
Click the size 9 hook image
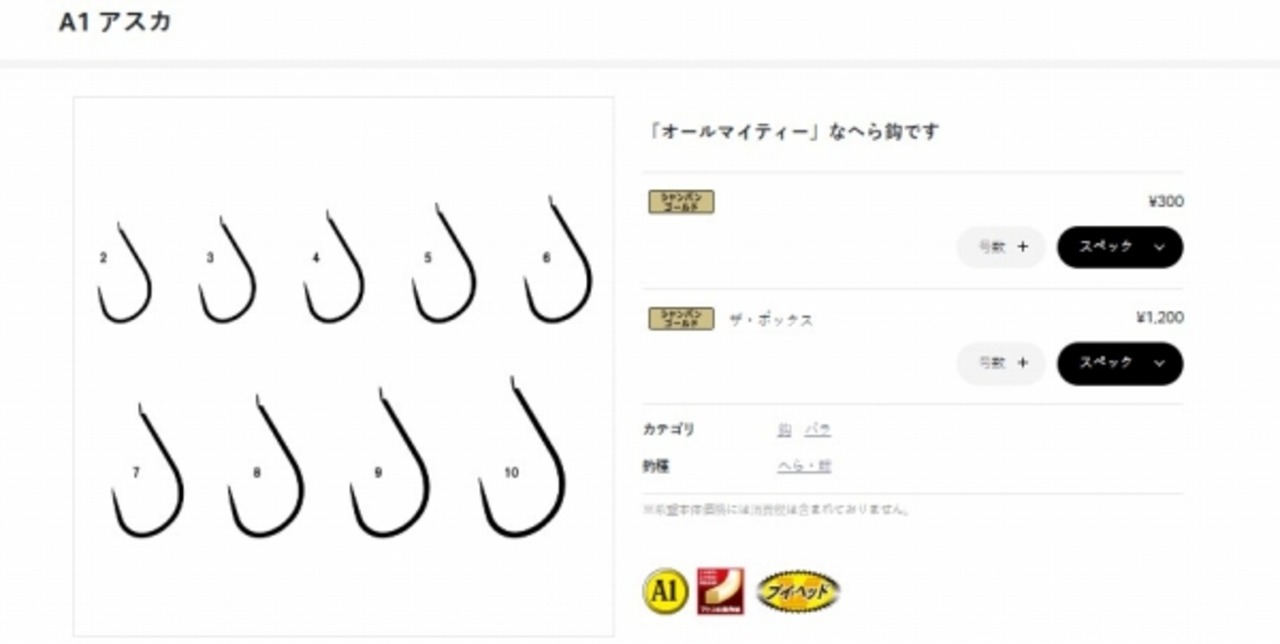tap(390, 462)
